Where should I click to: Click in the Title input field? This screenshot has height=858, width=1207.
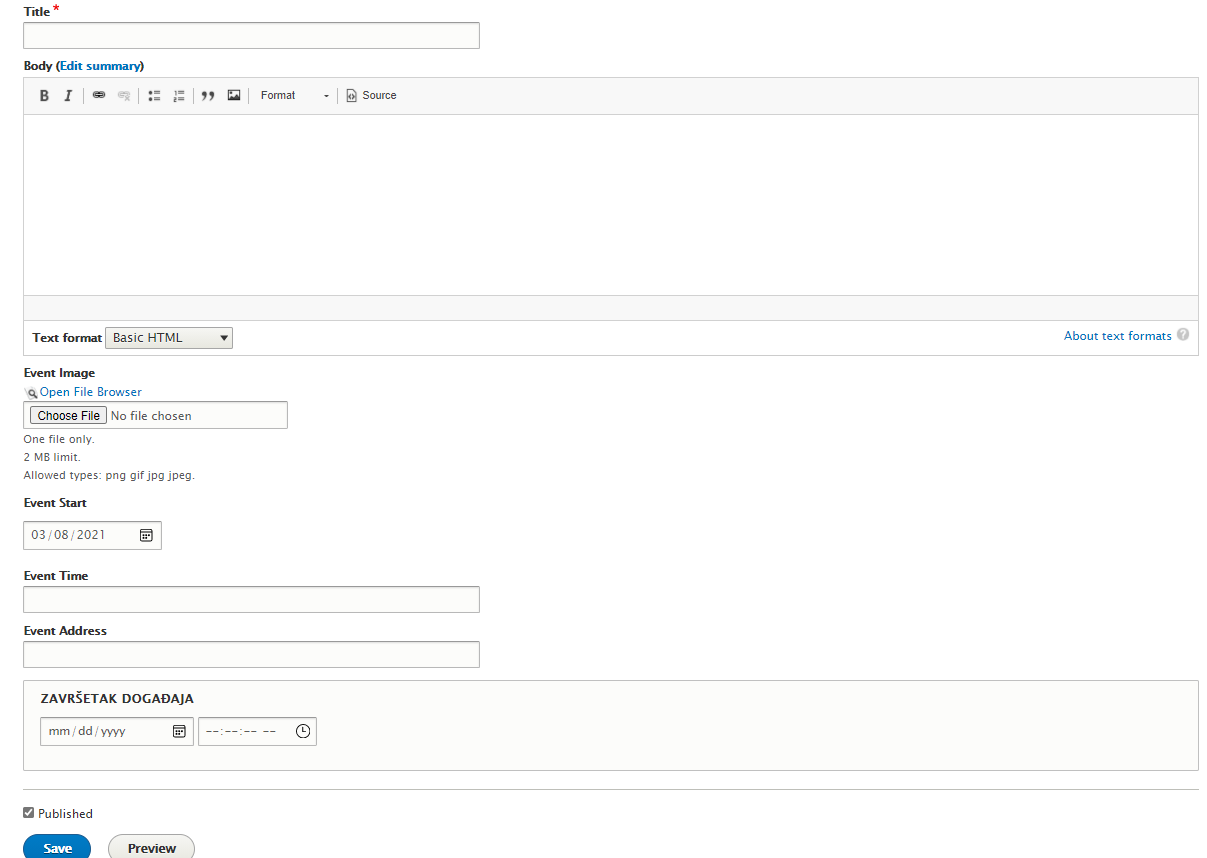[x=251, y=36]
